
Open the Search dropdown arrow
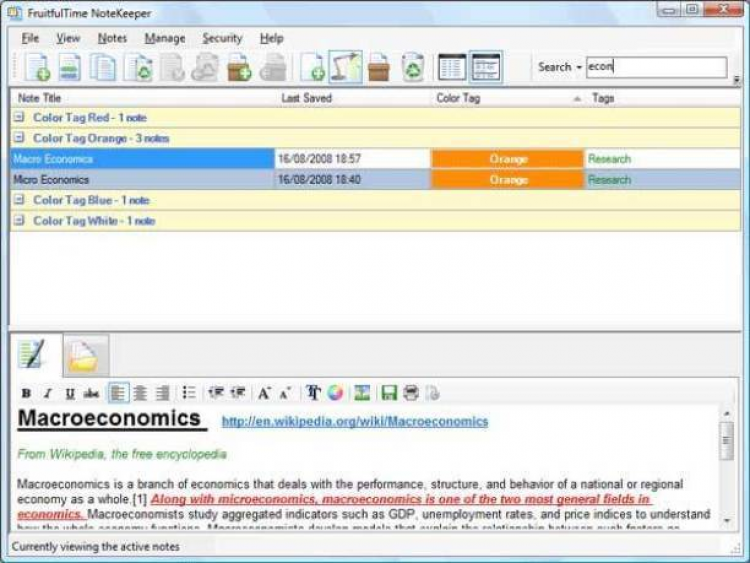click(x=579, y=67)
